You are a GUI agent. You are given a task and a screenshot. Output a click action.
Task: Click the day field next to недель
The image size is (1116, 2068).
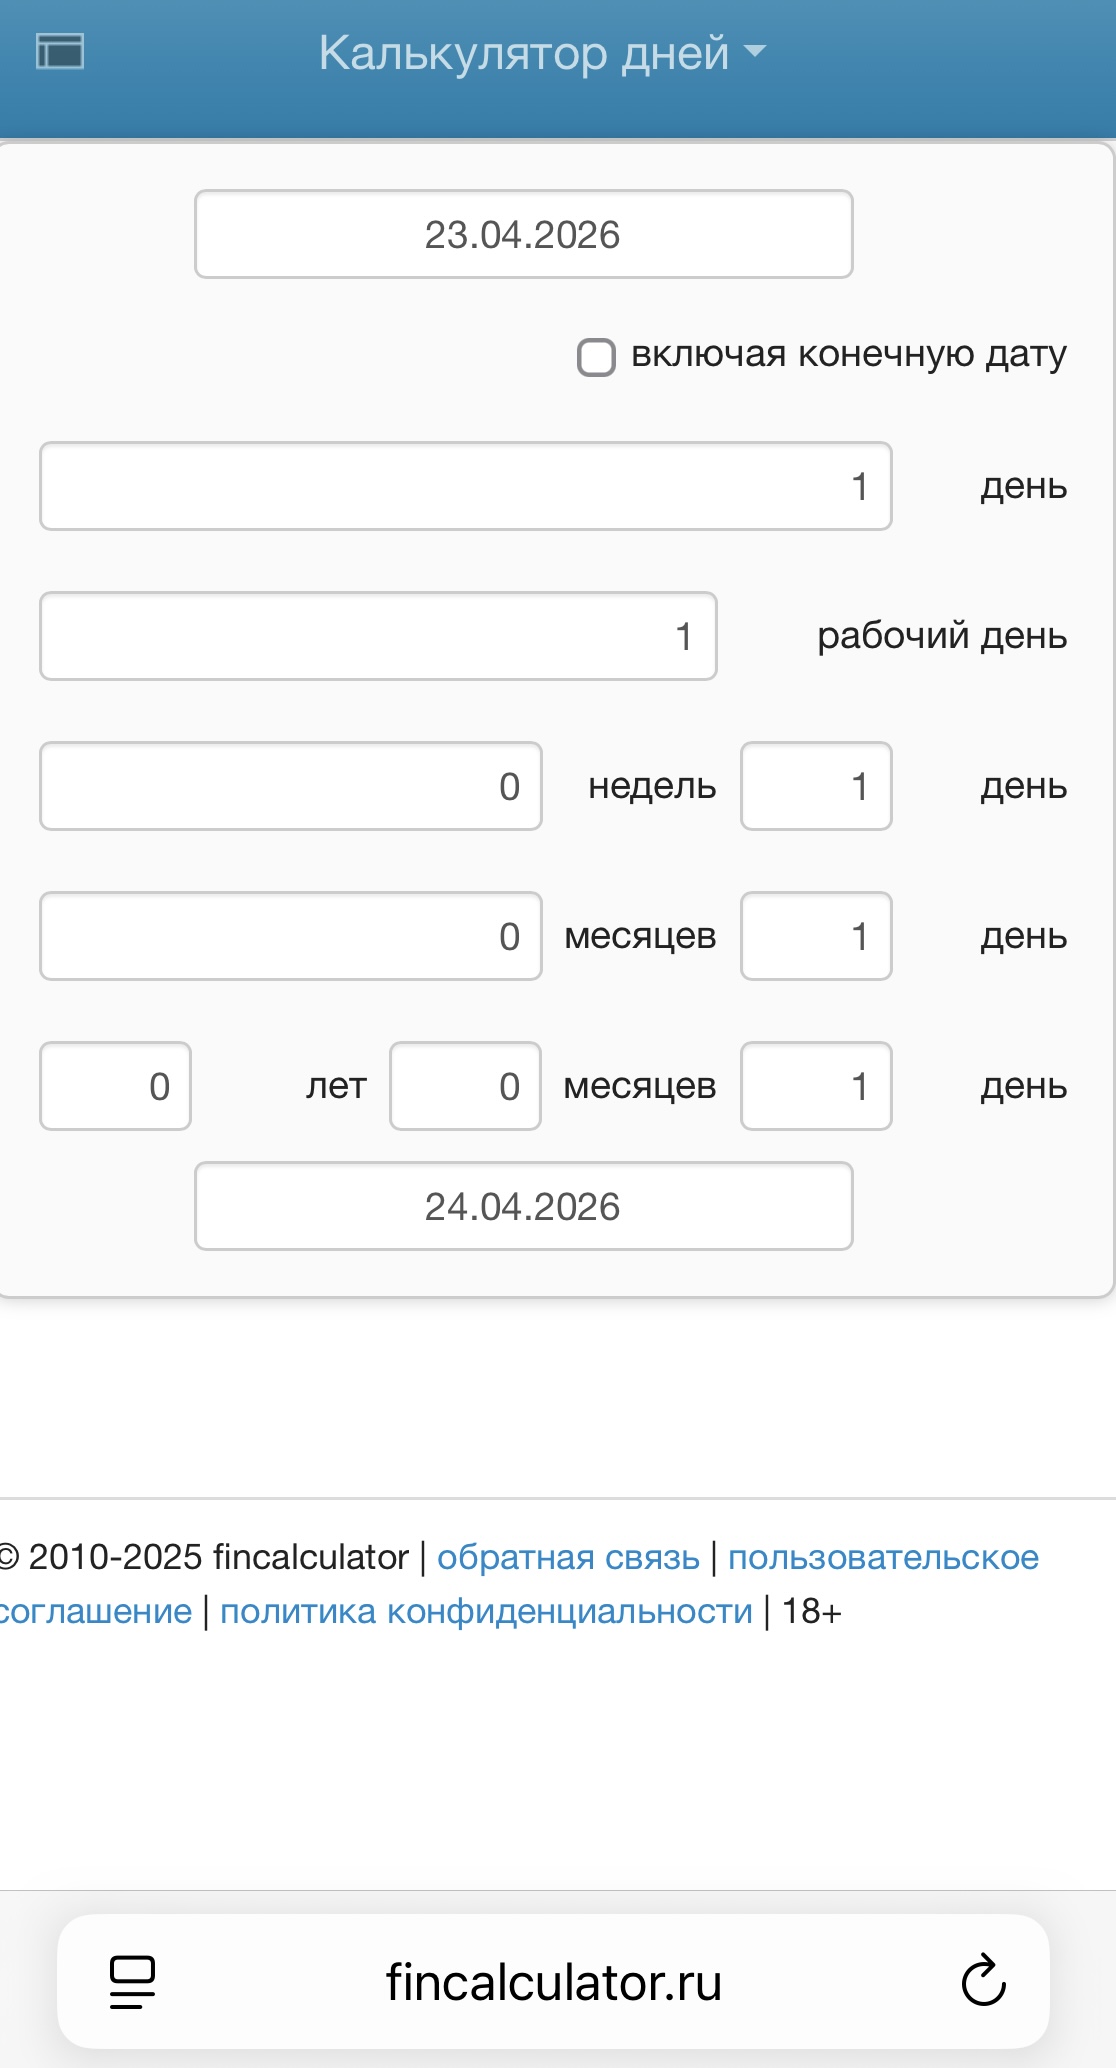click(815, 786)
